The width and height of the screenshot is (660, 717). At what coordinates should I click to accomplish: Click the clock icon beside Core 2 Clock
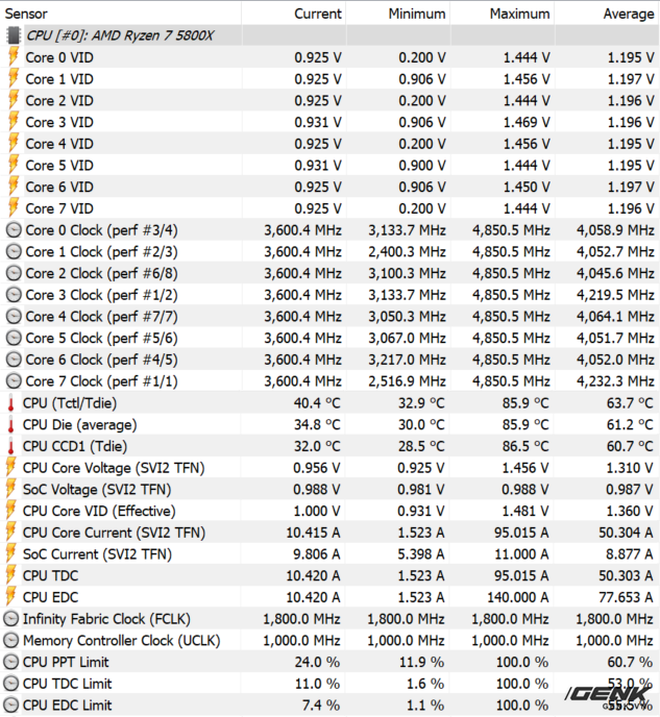[x=14, y=273]
